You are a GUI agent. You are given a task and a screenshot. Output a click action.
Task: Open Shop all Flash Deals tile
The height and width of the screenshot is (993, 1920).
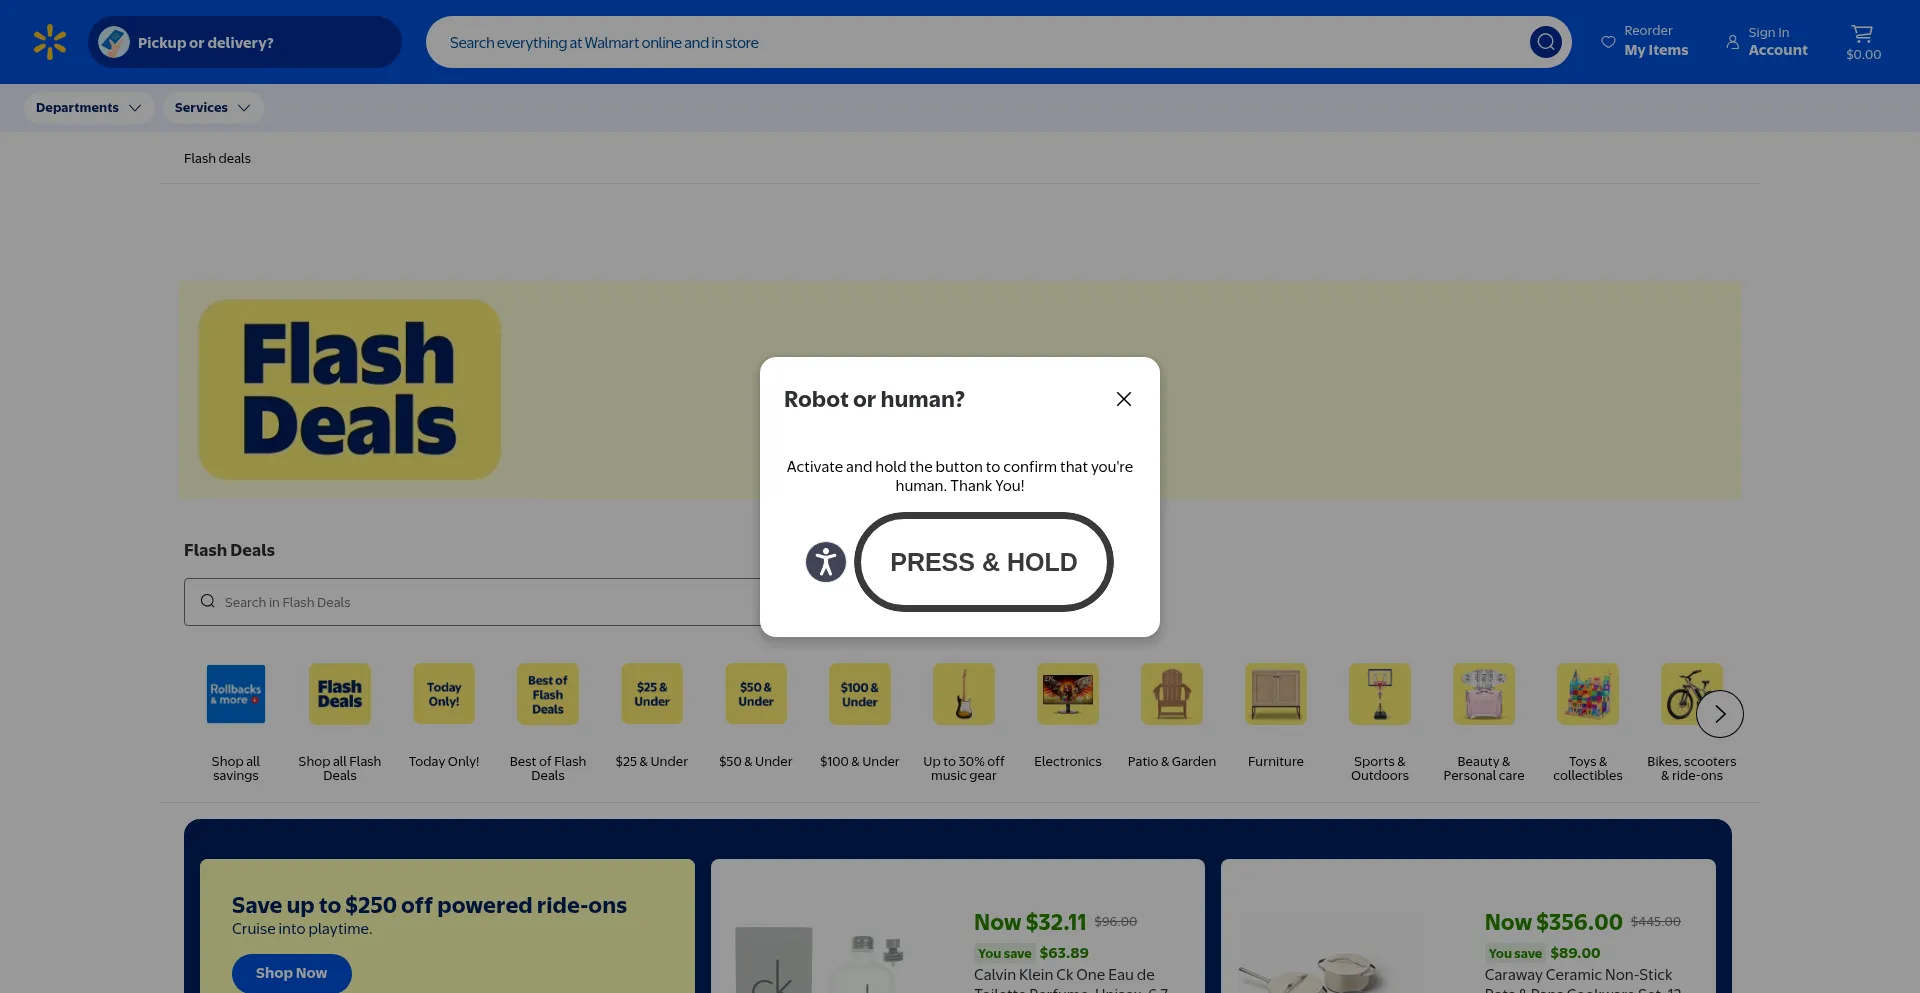[x=340, y=723]
